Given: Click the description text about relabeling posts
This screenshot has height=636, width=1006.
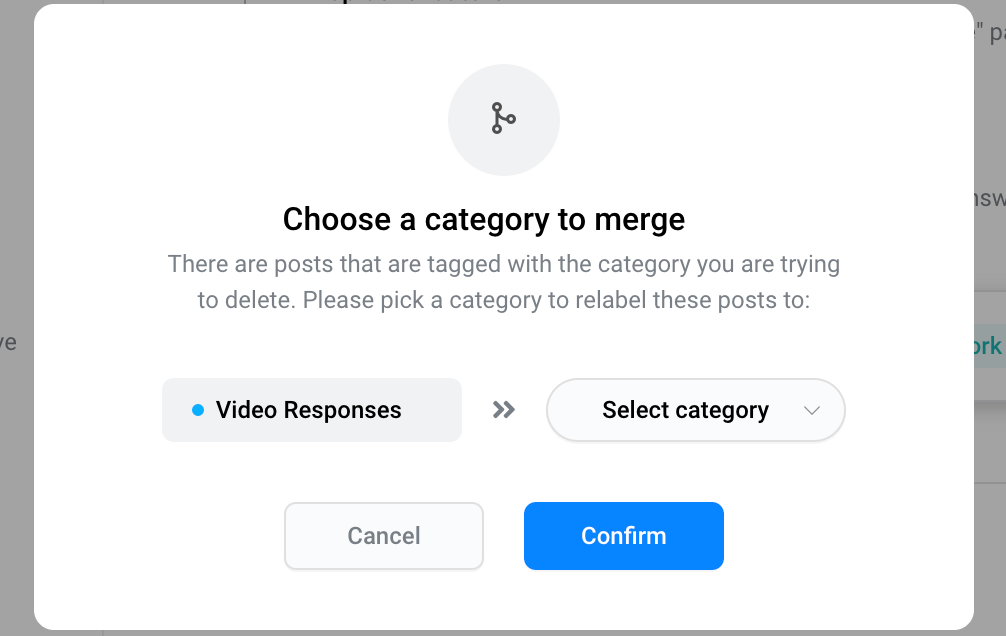Looking at the screenshot, I should 504,282.
